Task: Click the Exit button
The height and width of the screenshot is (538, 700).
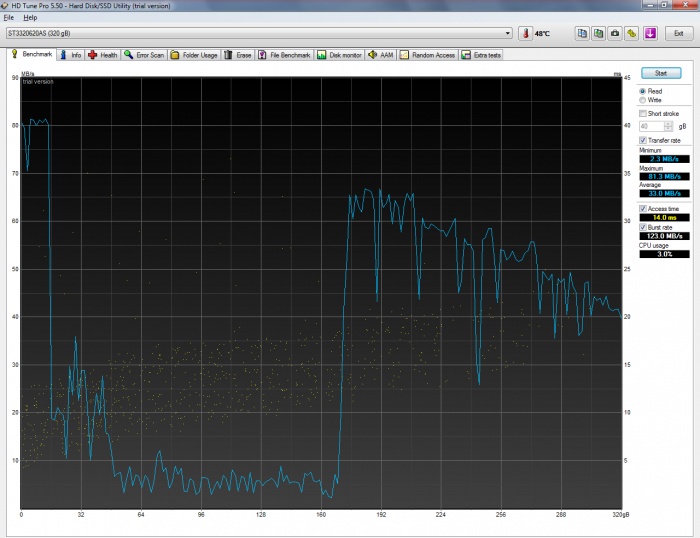Action: click(x=679, y=33)
